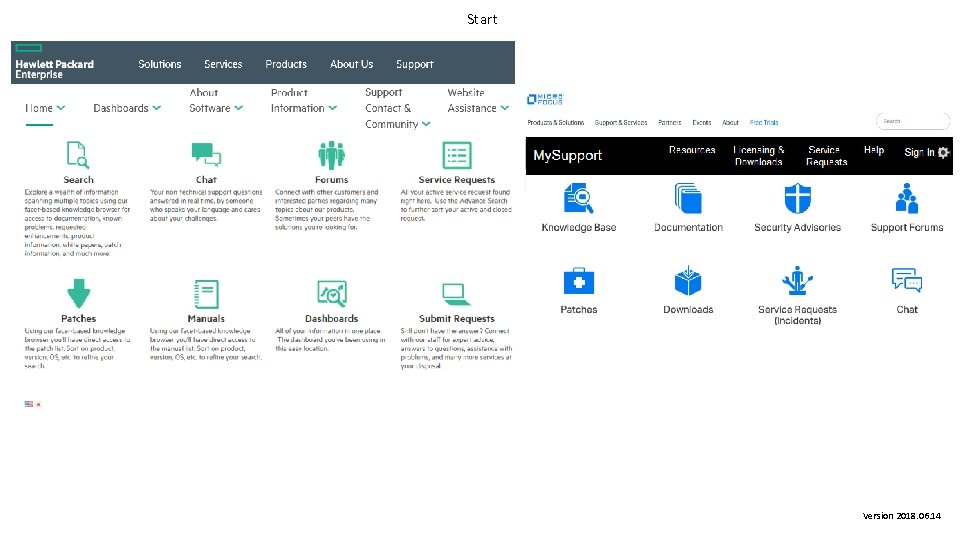Click the Security Advisories label
This screenshot has width=960, height=540.
pyautogui.click(x=797, y=228)
